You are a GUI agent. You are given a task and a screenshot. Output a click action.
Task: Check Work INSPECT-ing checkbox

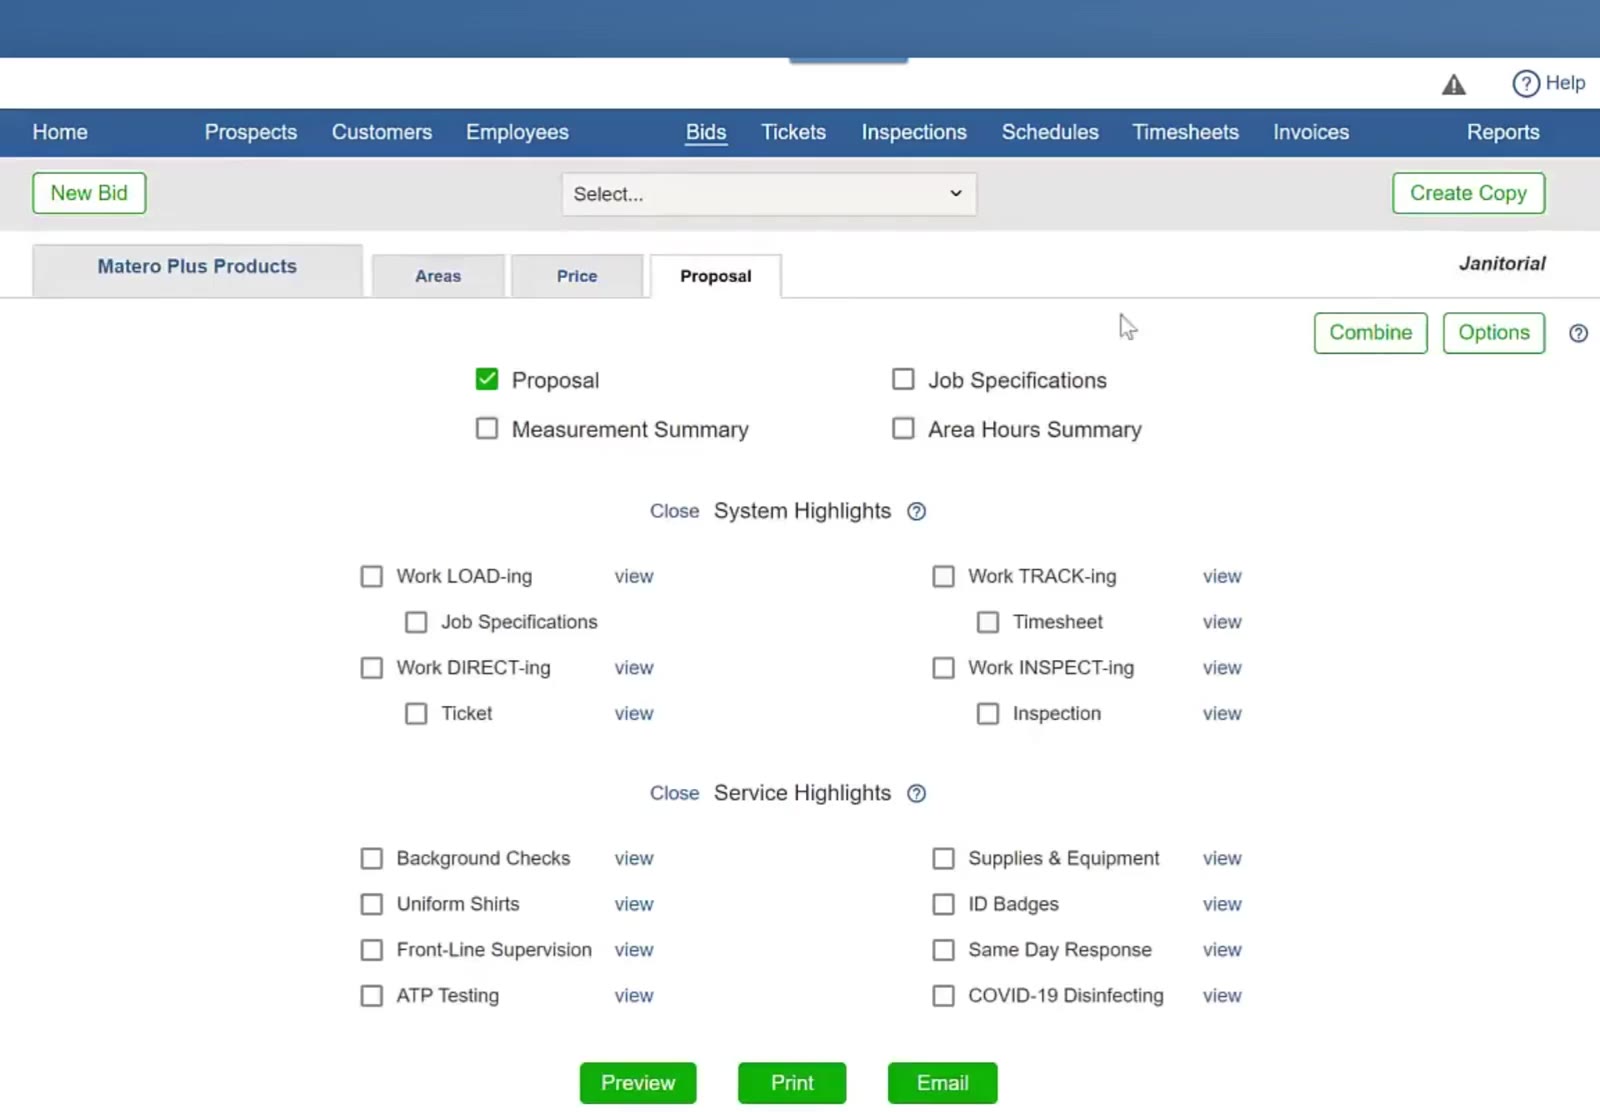[x=943, y=667]
